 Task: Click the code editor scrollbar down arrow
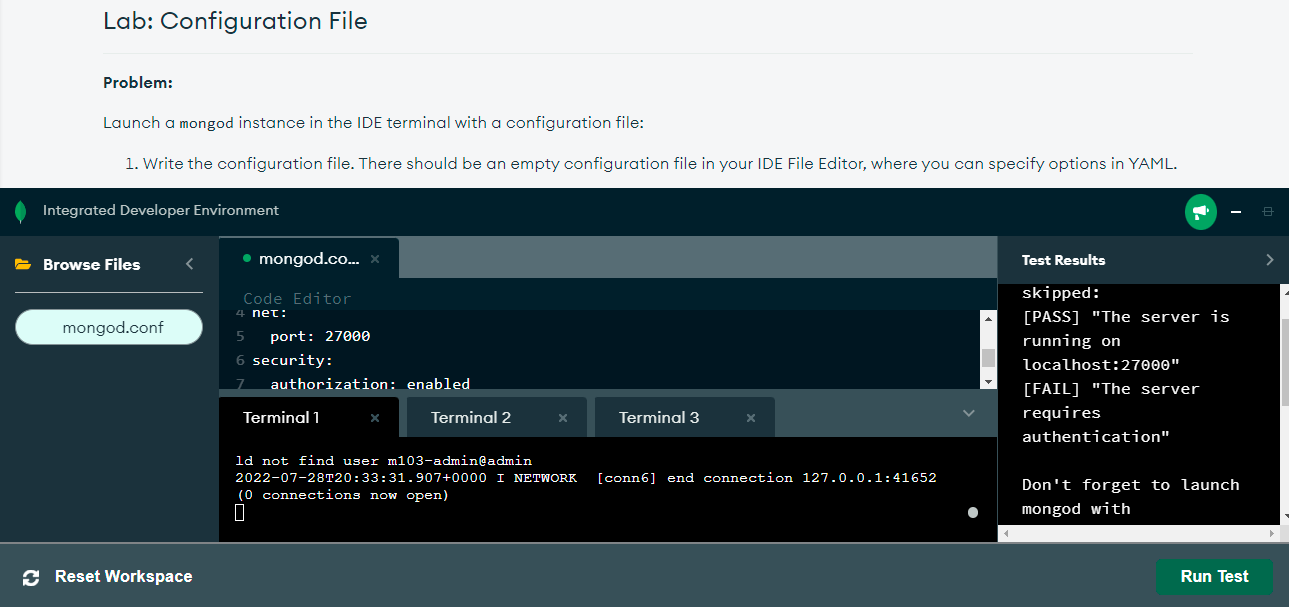988,381
